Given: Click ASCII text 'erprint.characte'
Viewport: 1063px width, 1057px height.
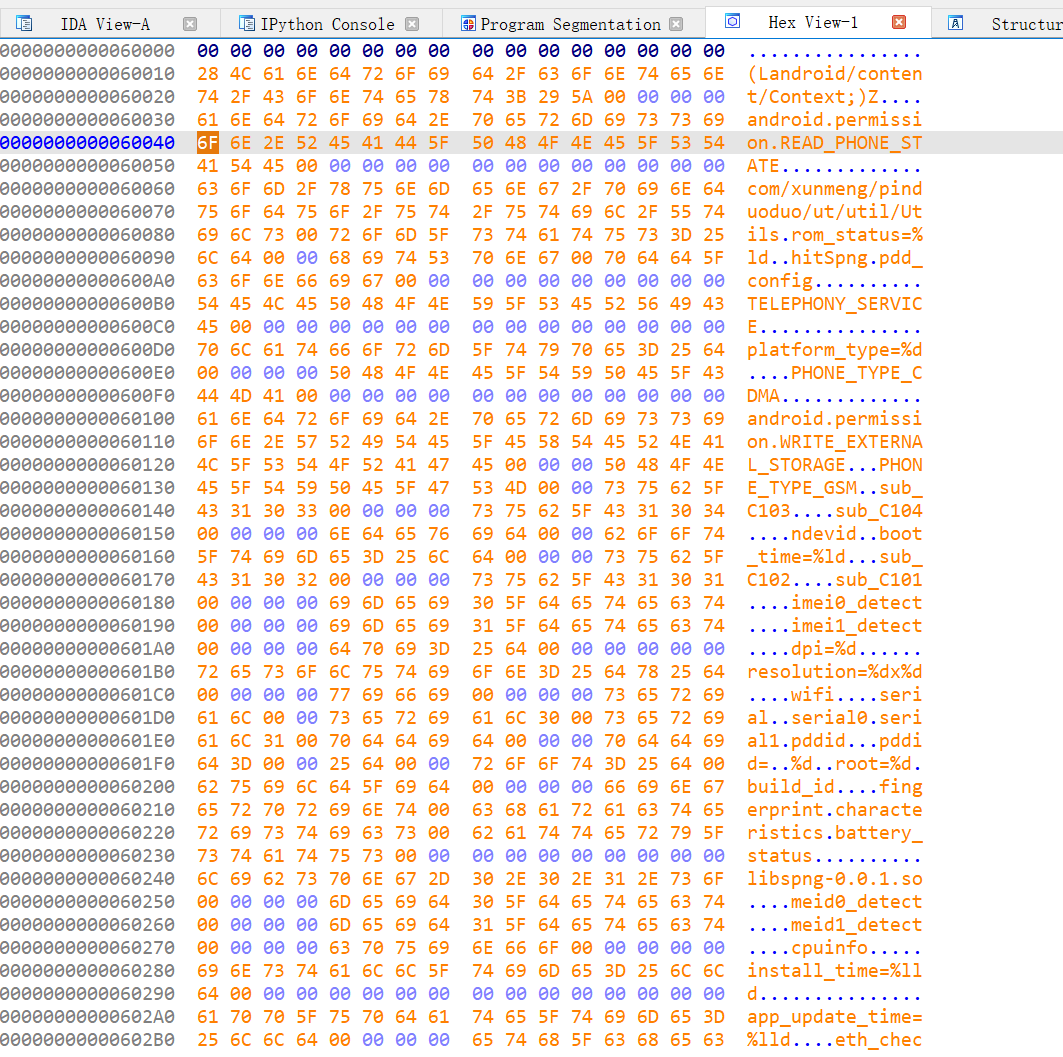Looking at the screenshot, I should [835, 810].
